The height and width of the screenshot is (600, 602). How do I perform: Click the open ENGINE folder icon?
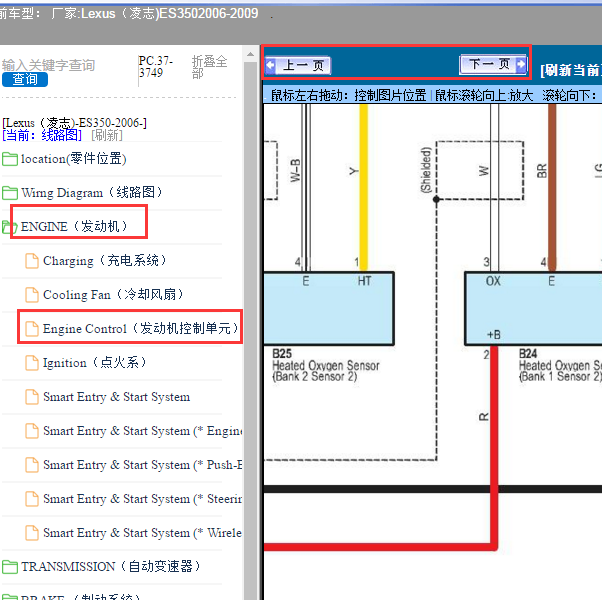click(x=10, y=226)
